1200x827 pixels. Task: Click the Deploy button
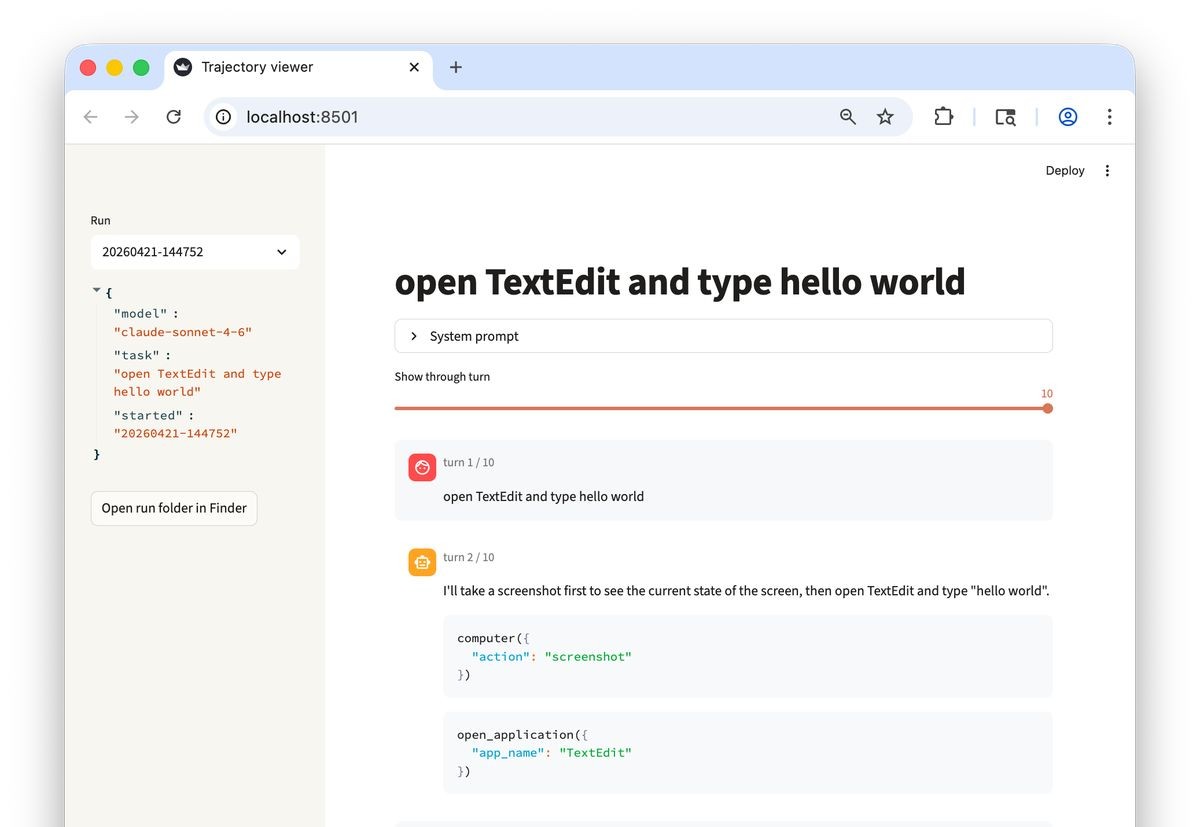(x=1065, y=171)
